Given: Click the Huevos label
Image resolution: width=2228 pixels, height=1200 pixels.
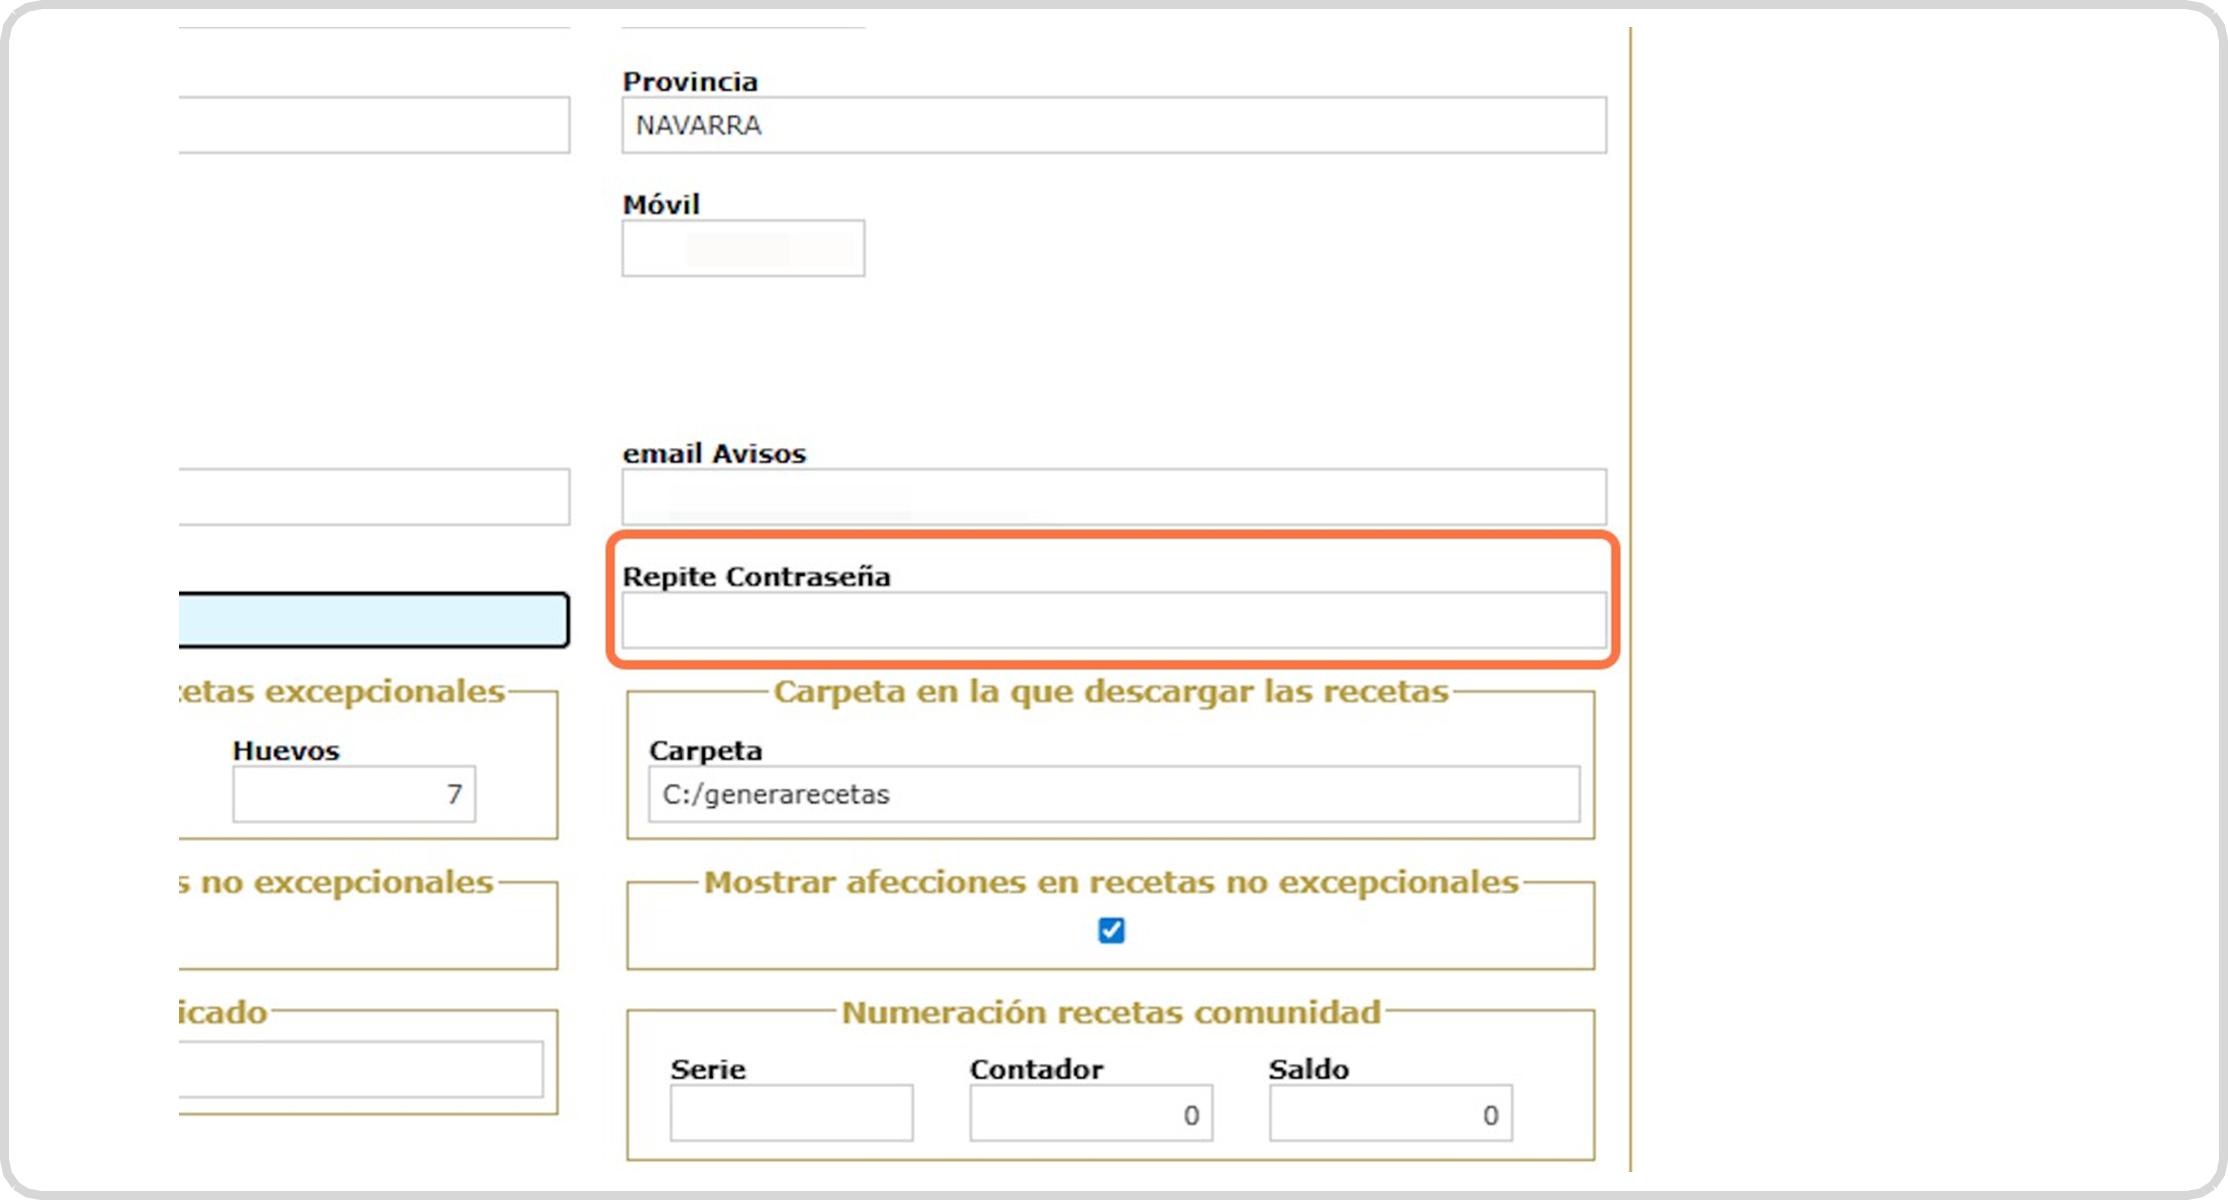Looking at the screenshot, I should click(x=286, y=751).
